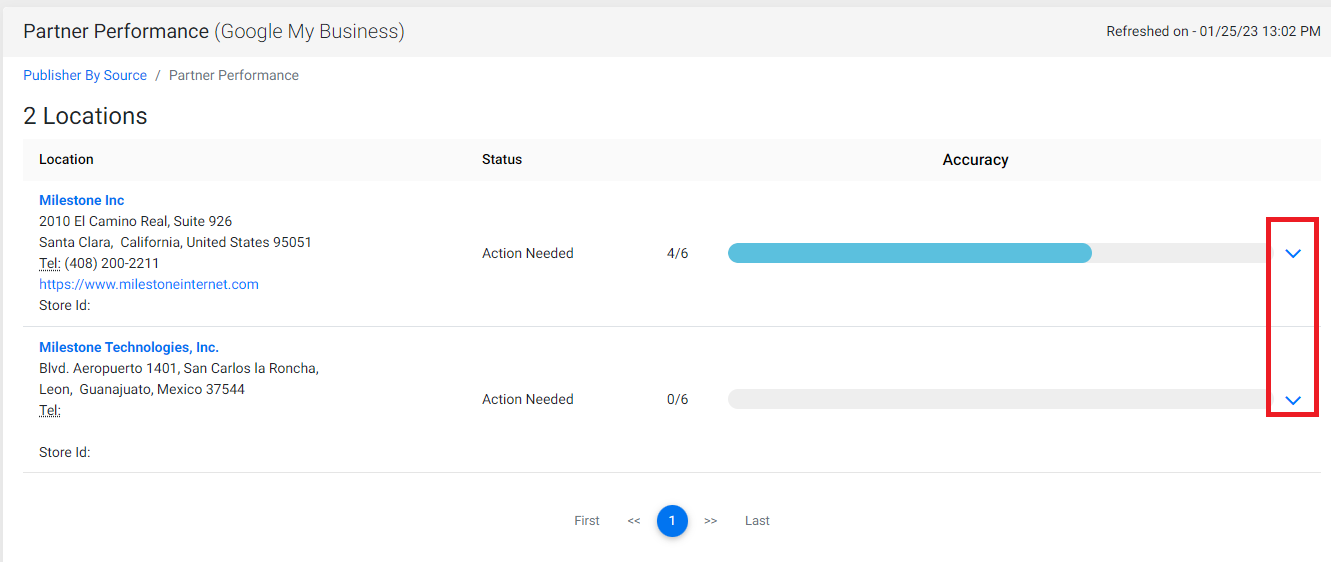Go to the First page
The image size is (1331, 562).
(x=587, y=520)
